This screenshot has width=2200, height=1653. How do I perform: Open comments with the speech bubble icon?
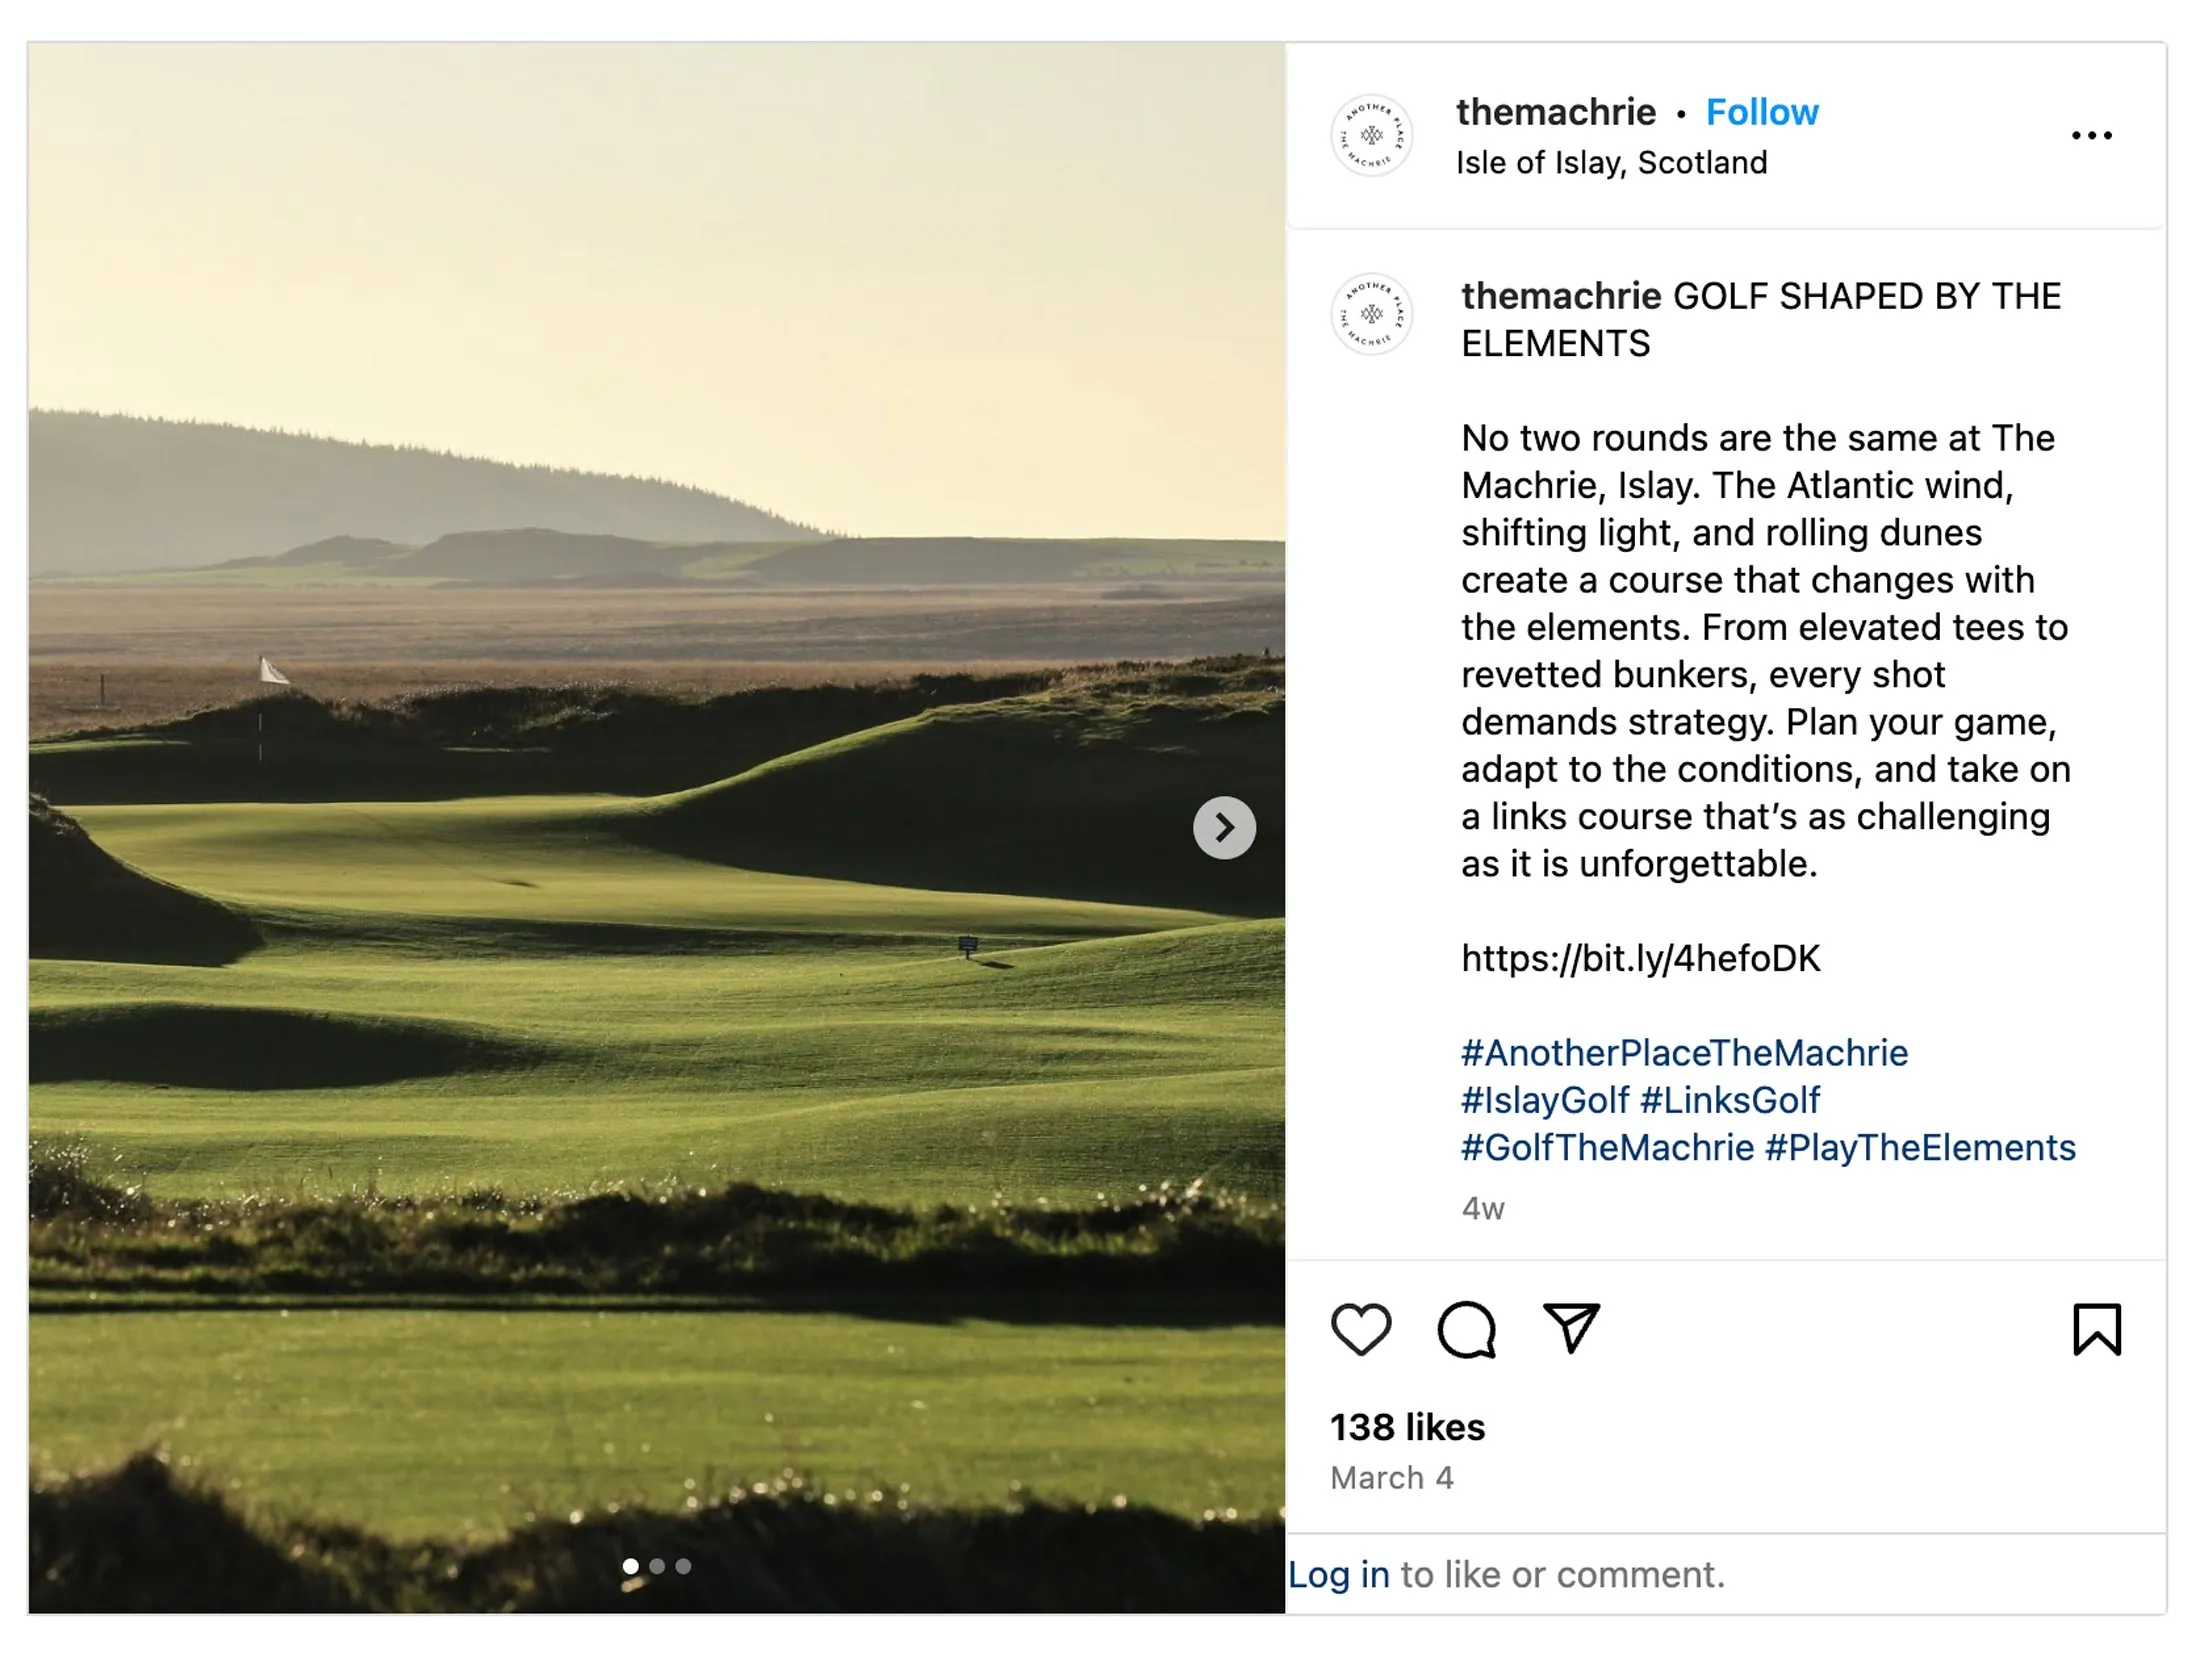pyautogui.click(x=1466, y=1330)
